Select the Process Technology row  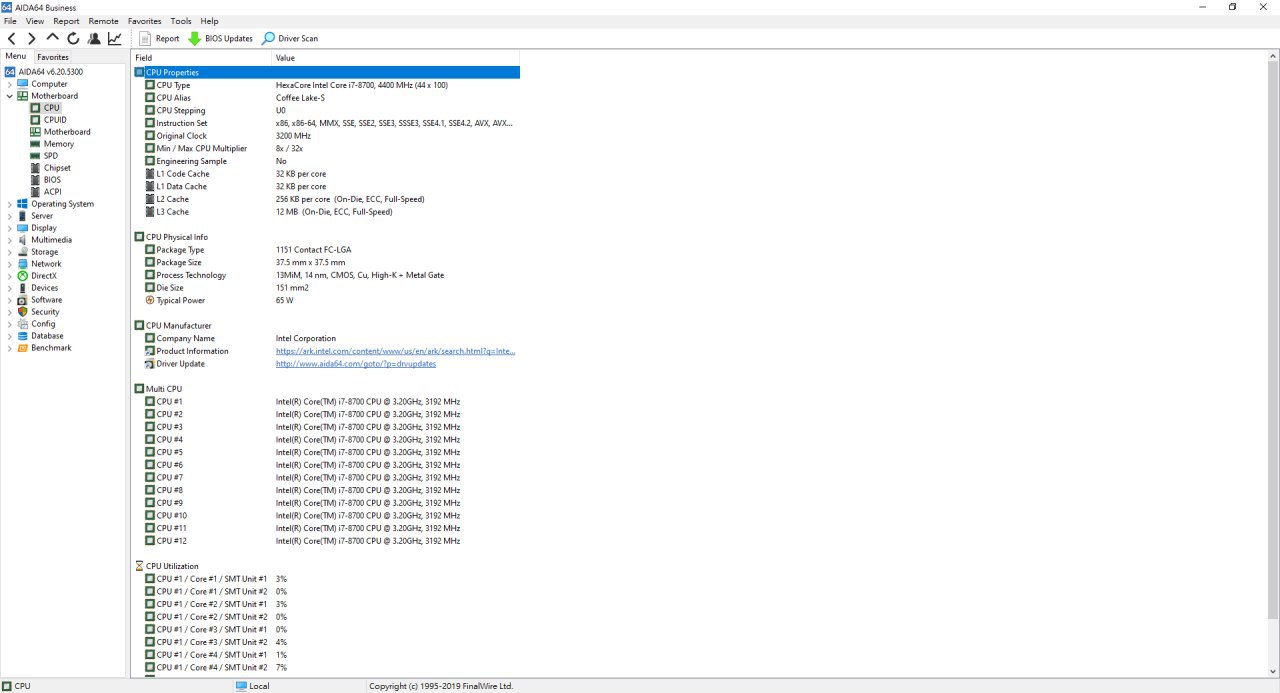pos(326,275)
